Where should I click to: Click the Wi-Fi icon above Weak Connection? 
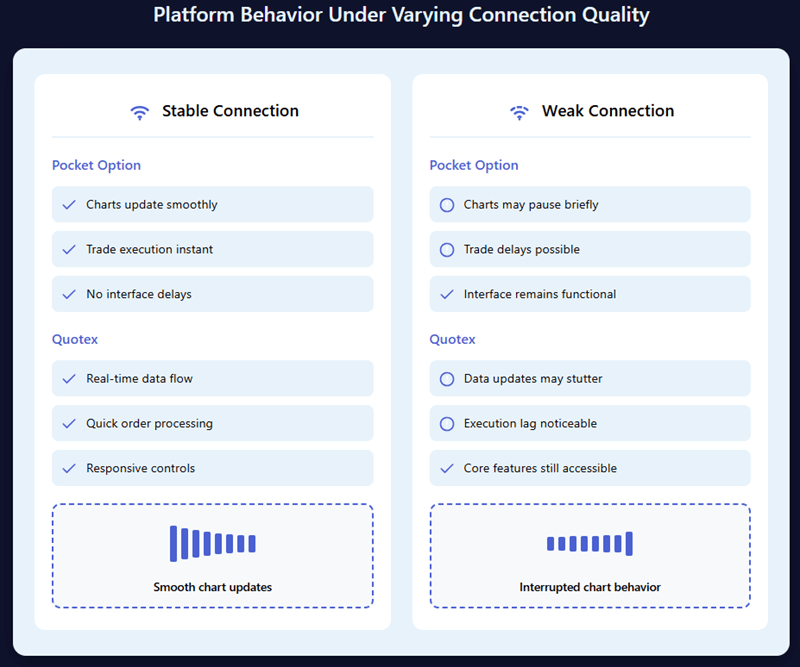[x=519, y=111]
